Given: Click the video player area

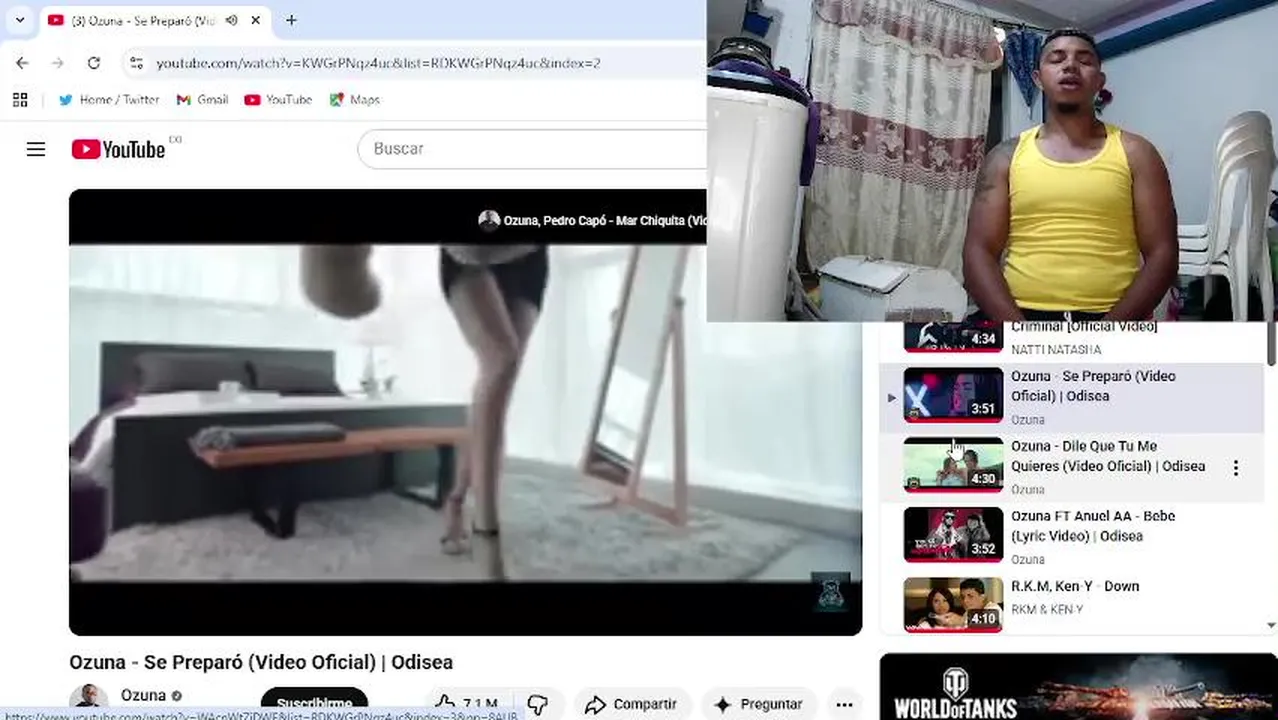Looking at the screenshot, I should coord(465,412).
